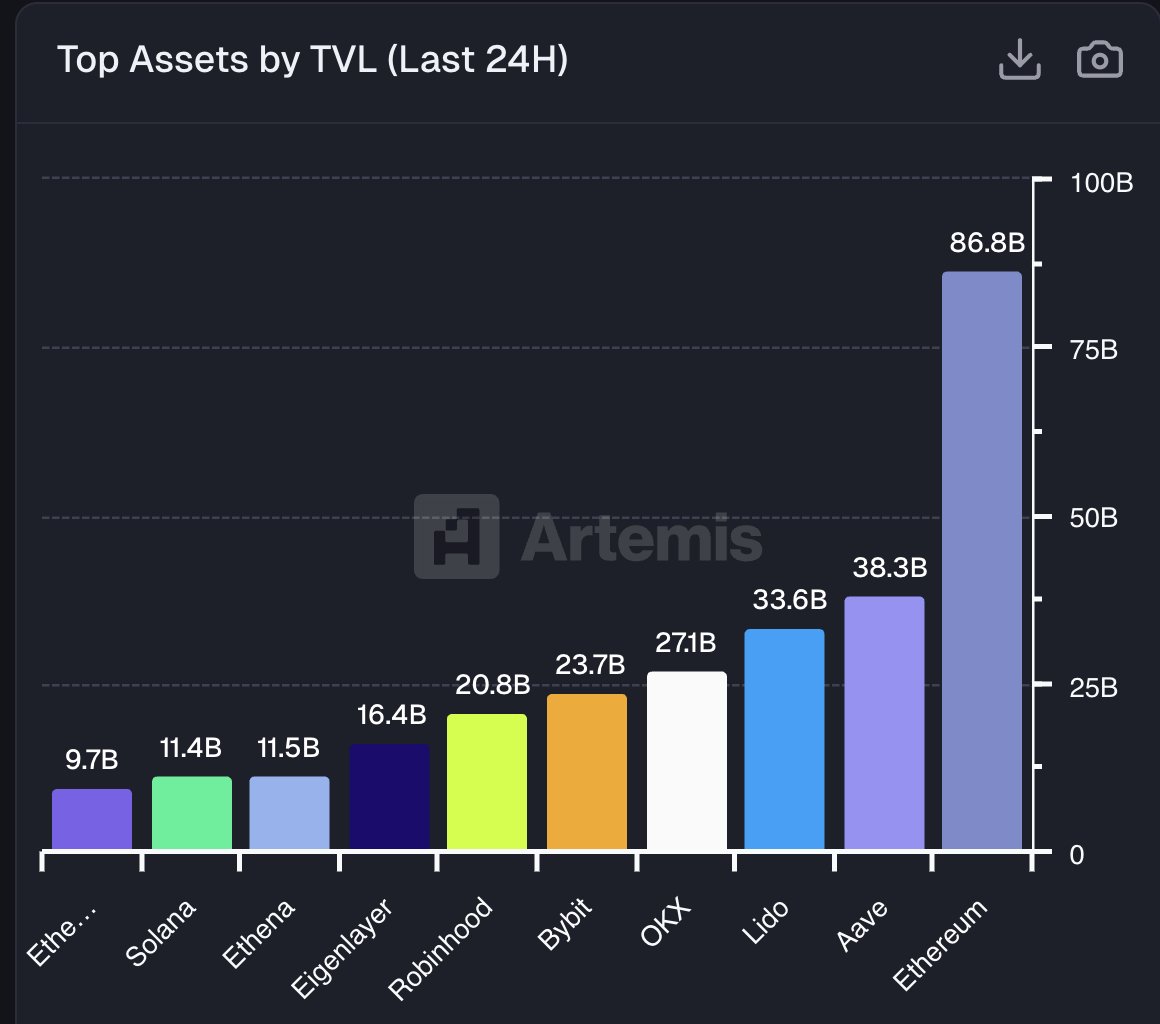The width and height of the screenshot is (1160, 1024).
Task: Click the camera screenshot icon
Action: 1099,61
